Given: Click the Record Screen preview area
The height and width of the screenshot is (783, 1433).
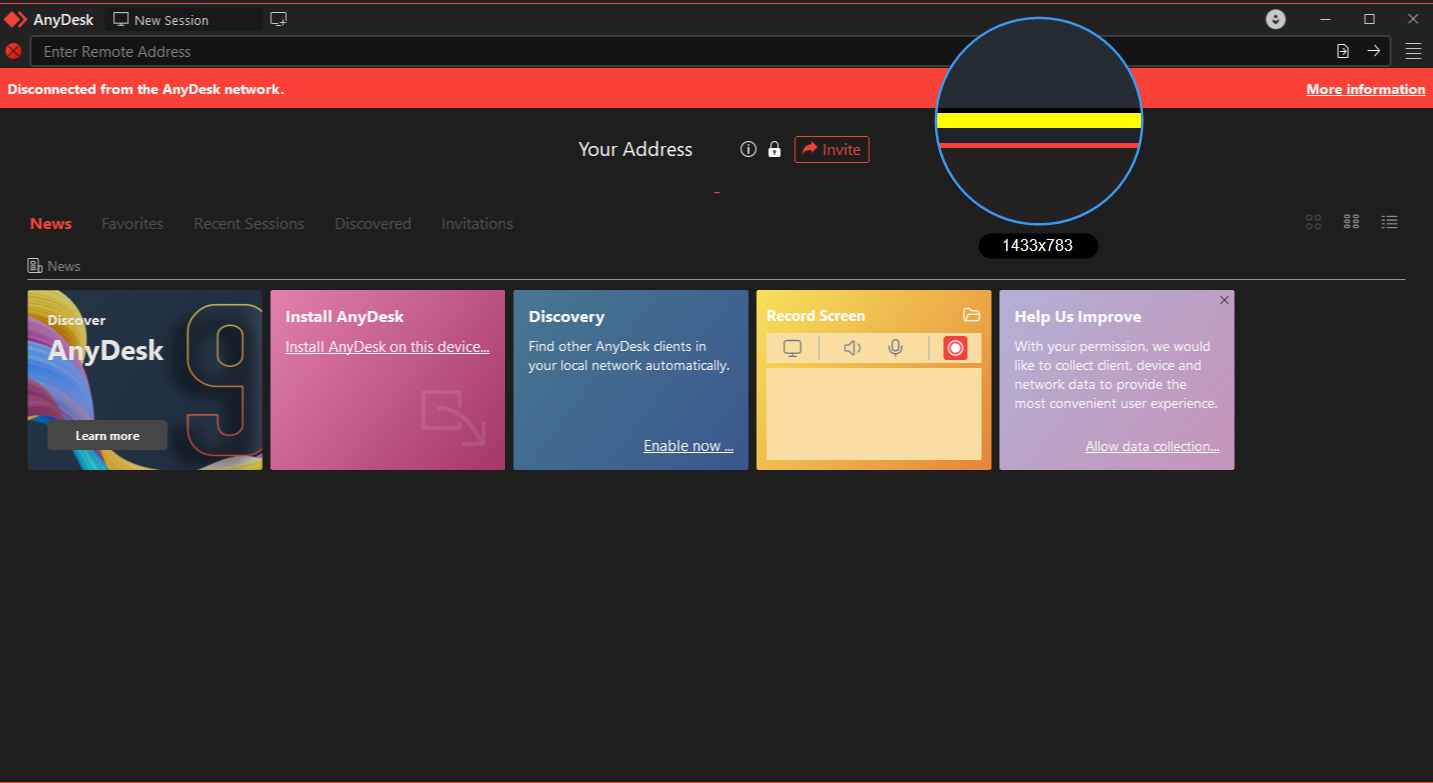Looking at the screenshot, I should point(874,414).
